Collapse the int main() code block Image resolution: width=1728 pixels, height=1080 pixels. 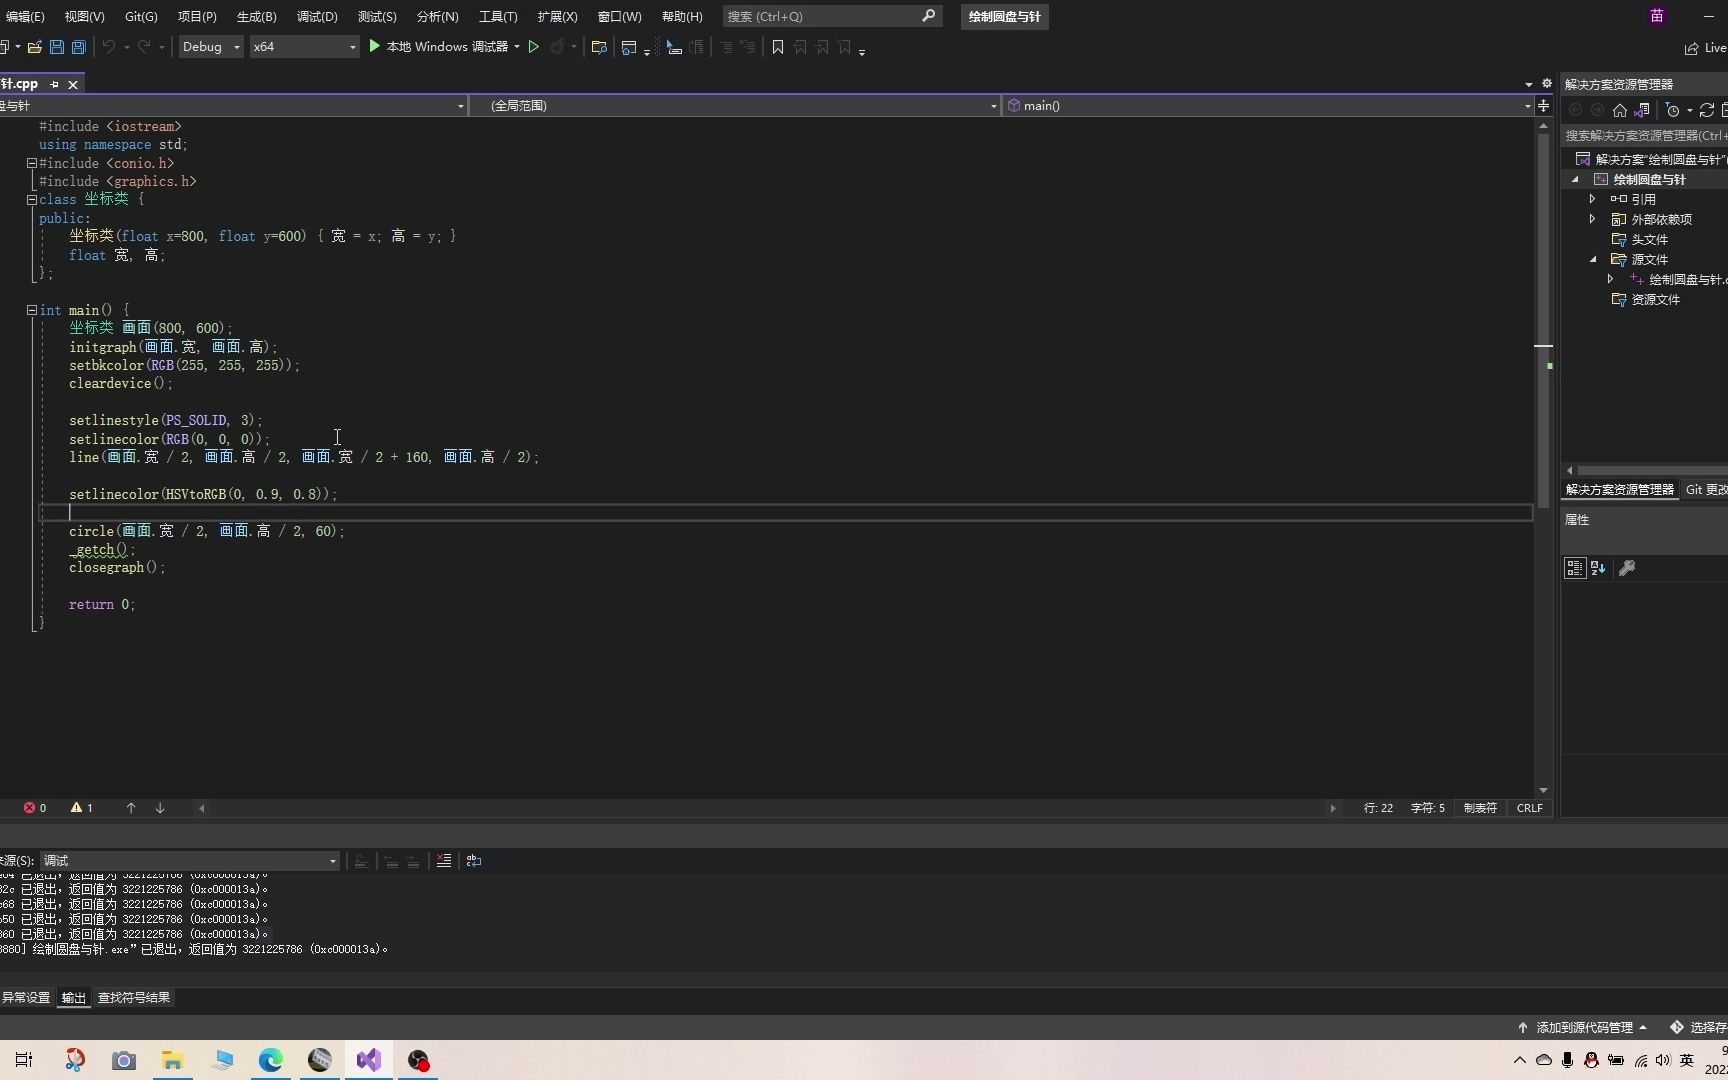pos(32,310)
